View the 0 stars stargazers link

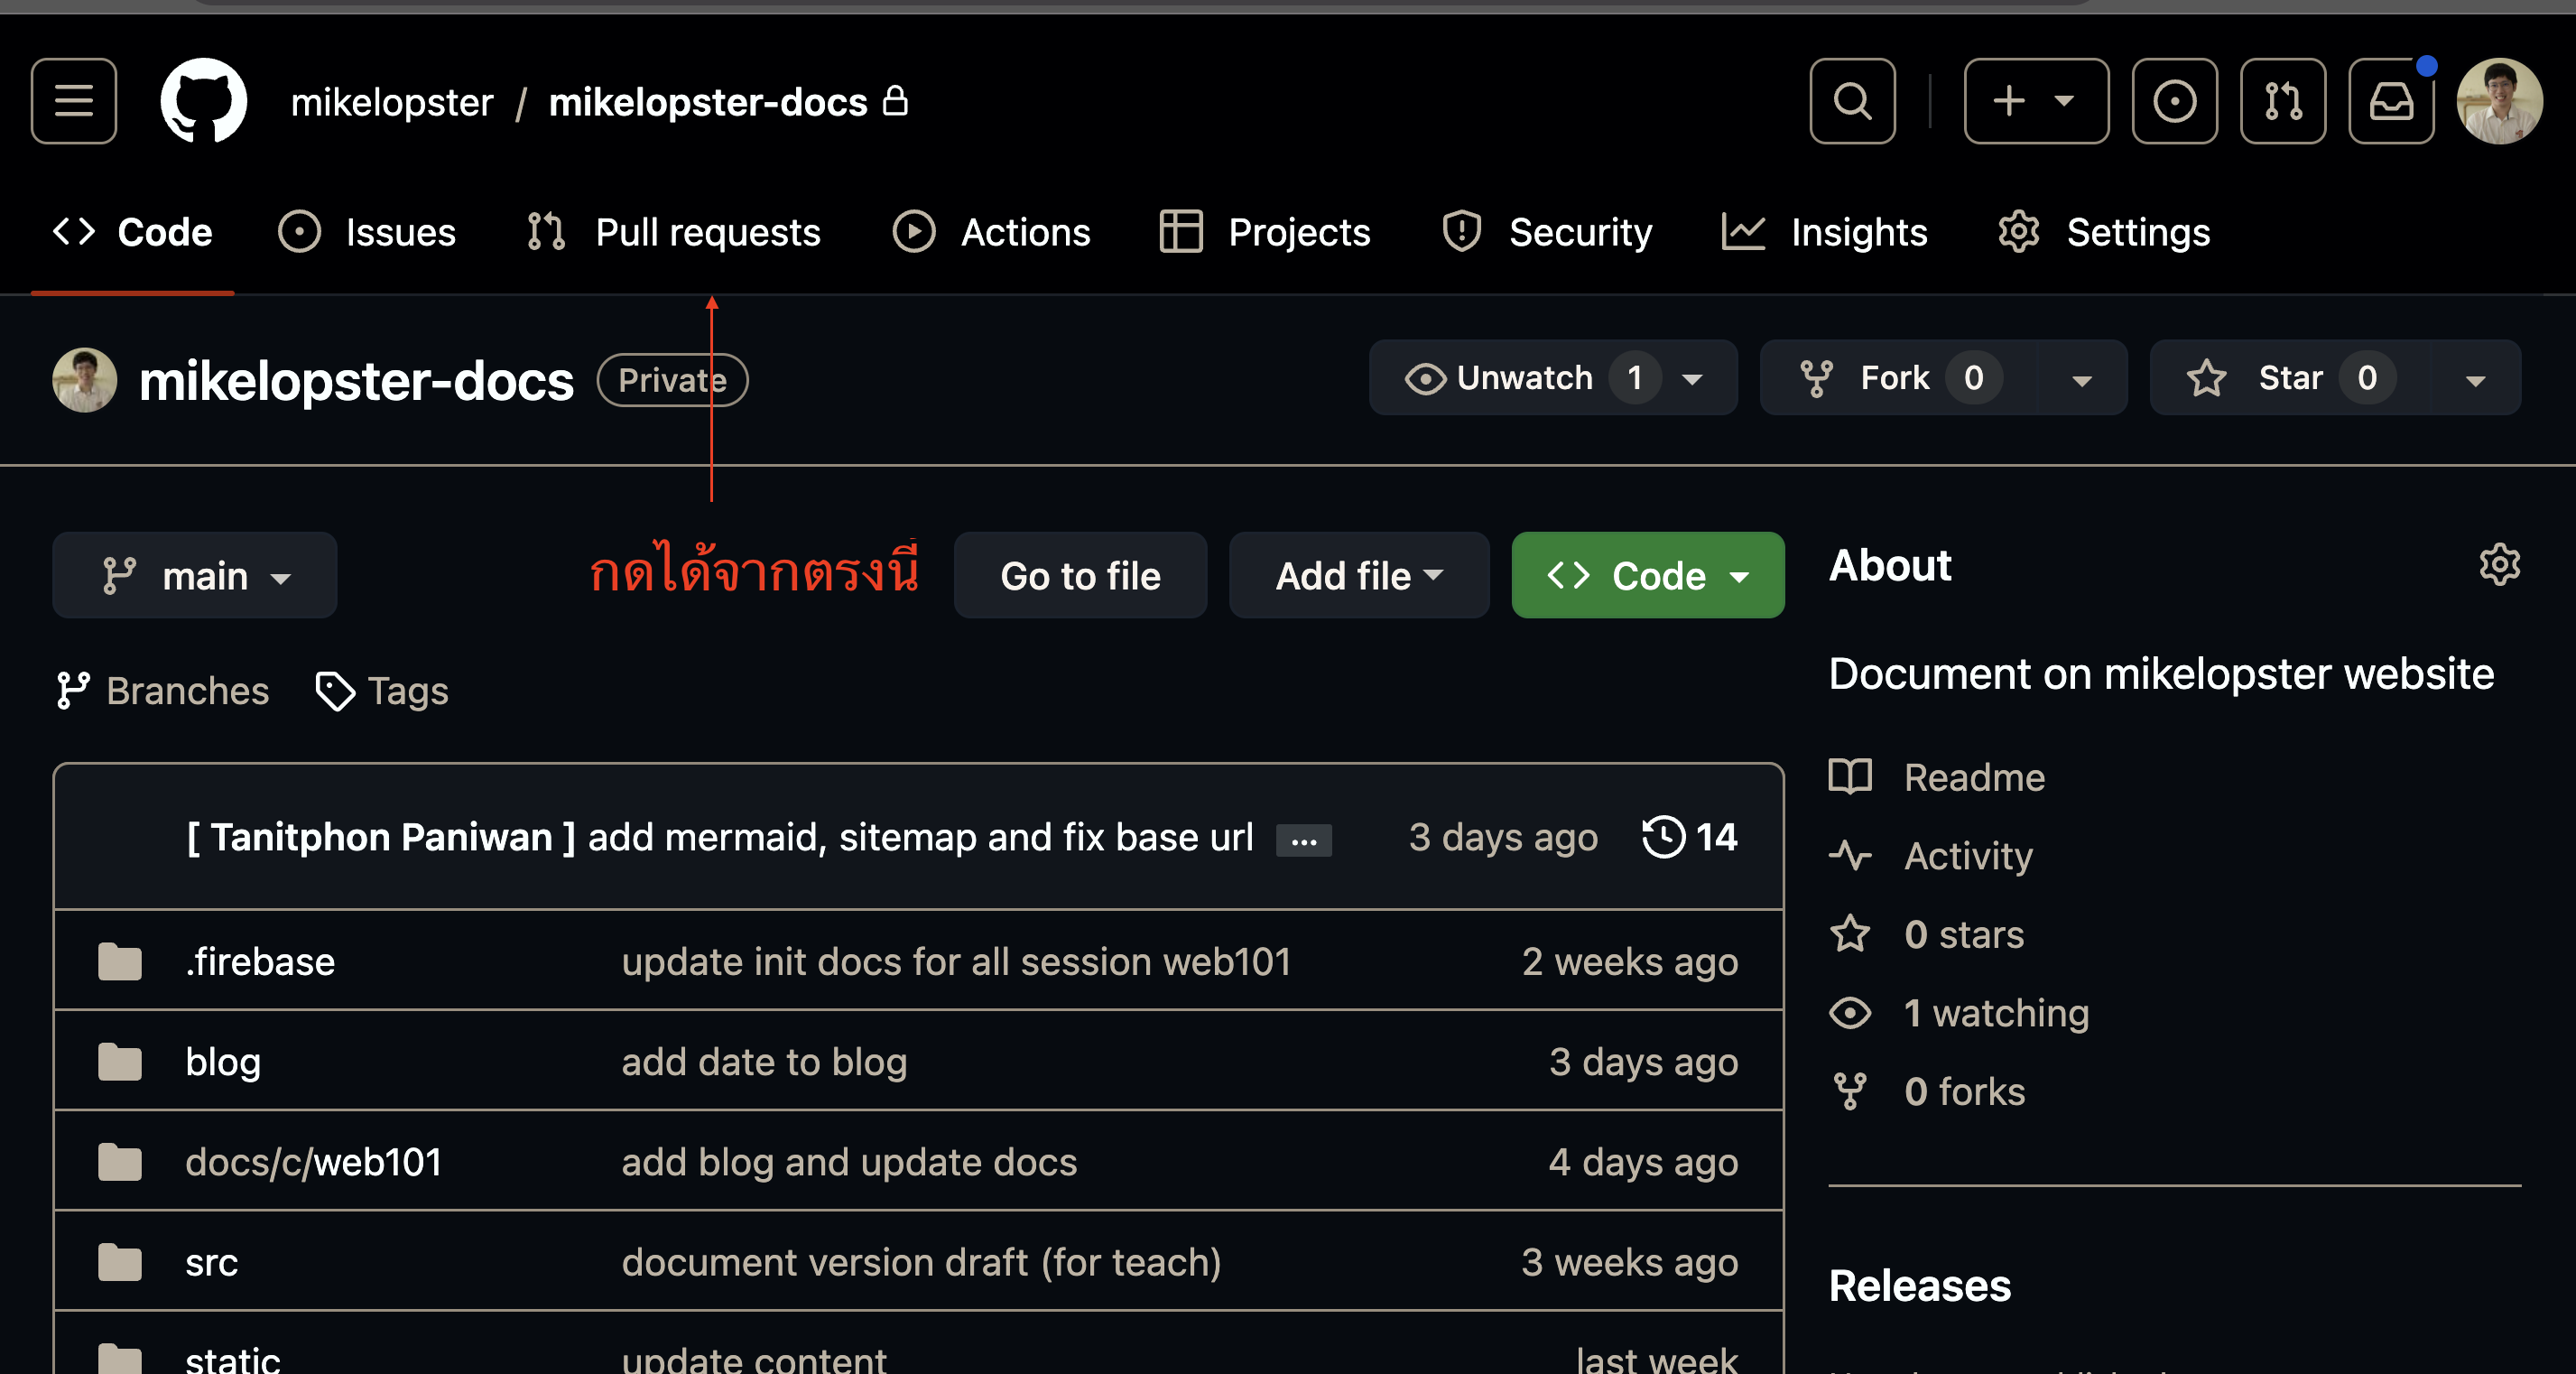pos(1927,934)
